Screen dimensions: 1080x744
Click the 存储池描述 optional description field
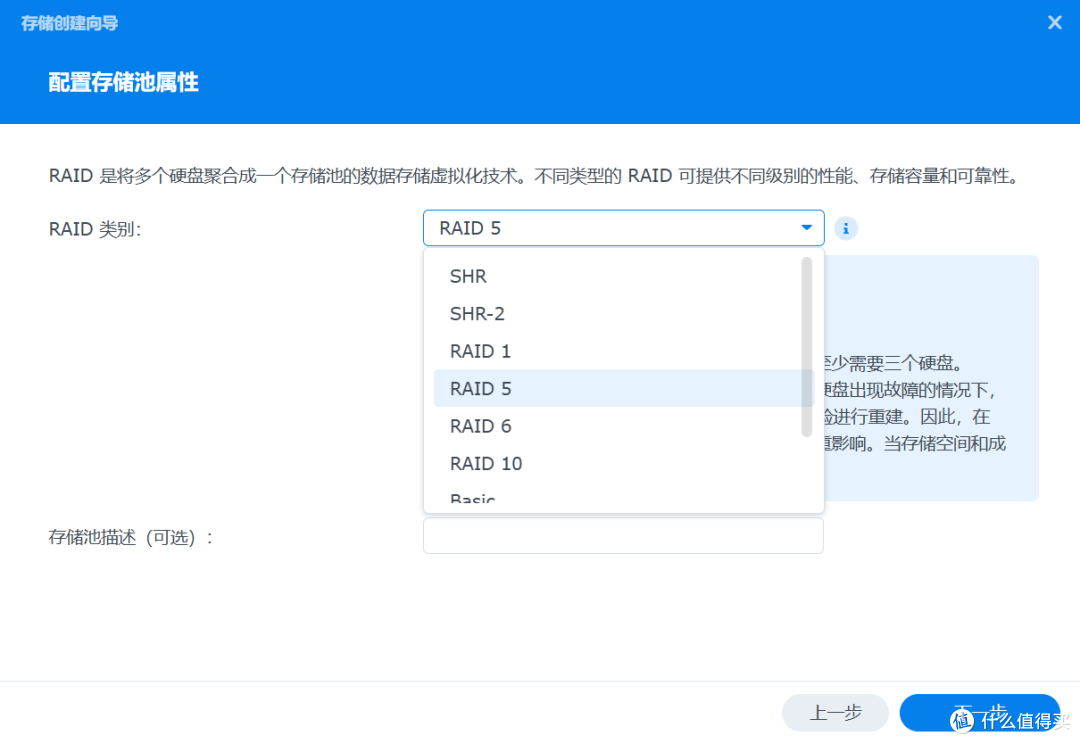[623, 536]
